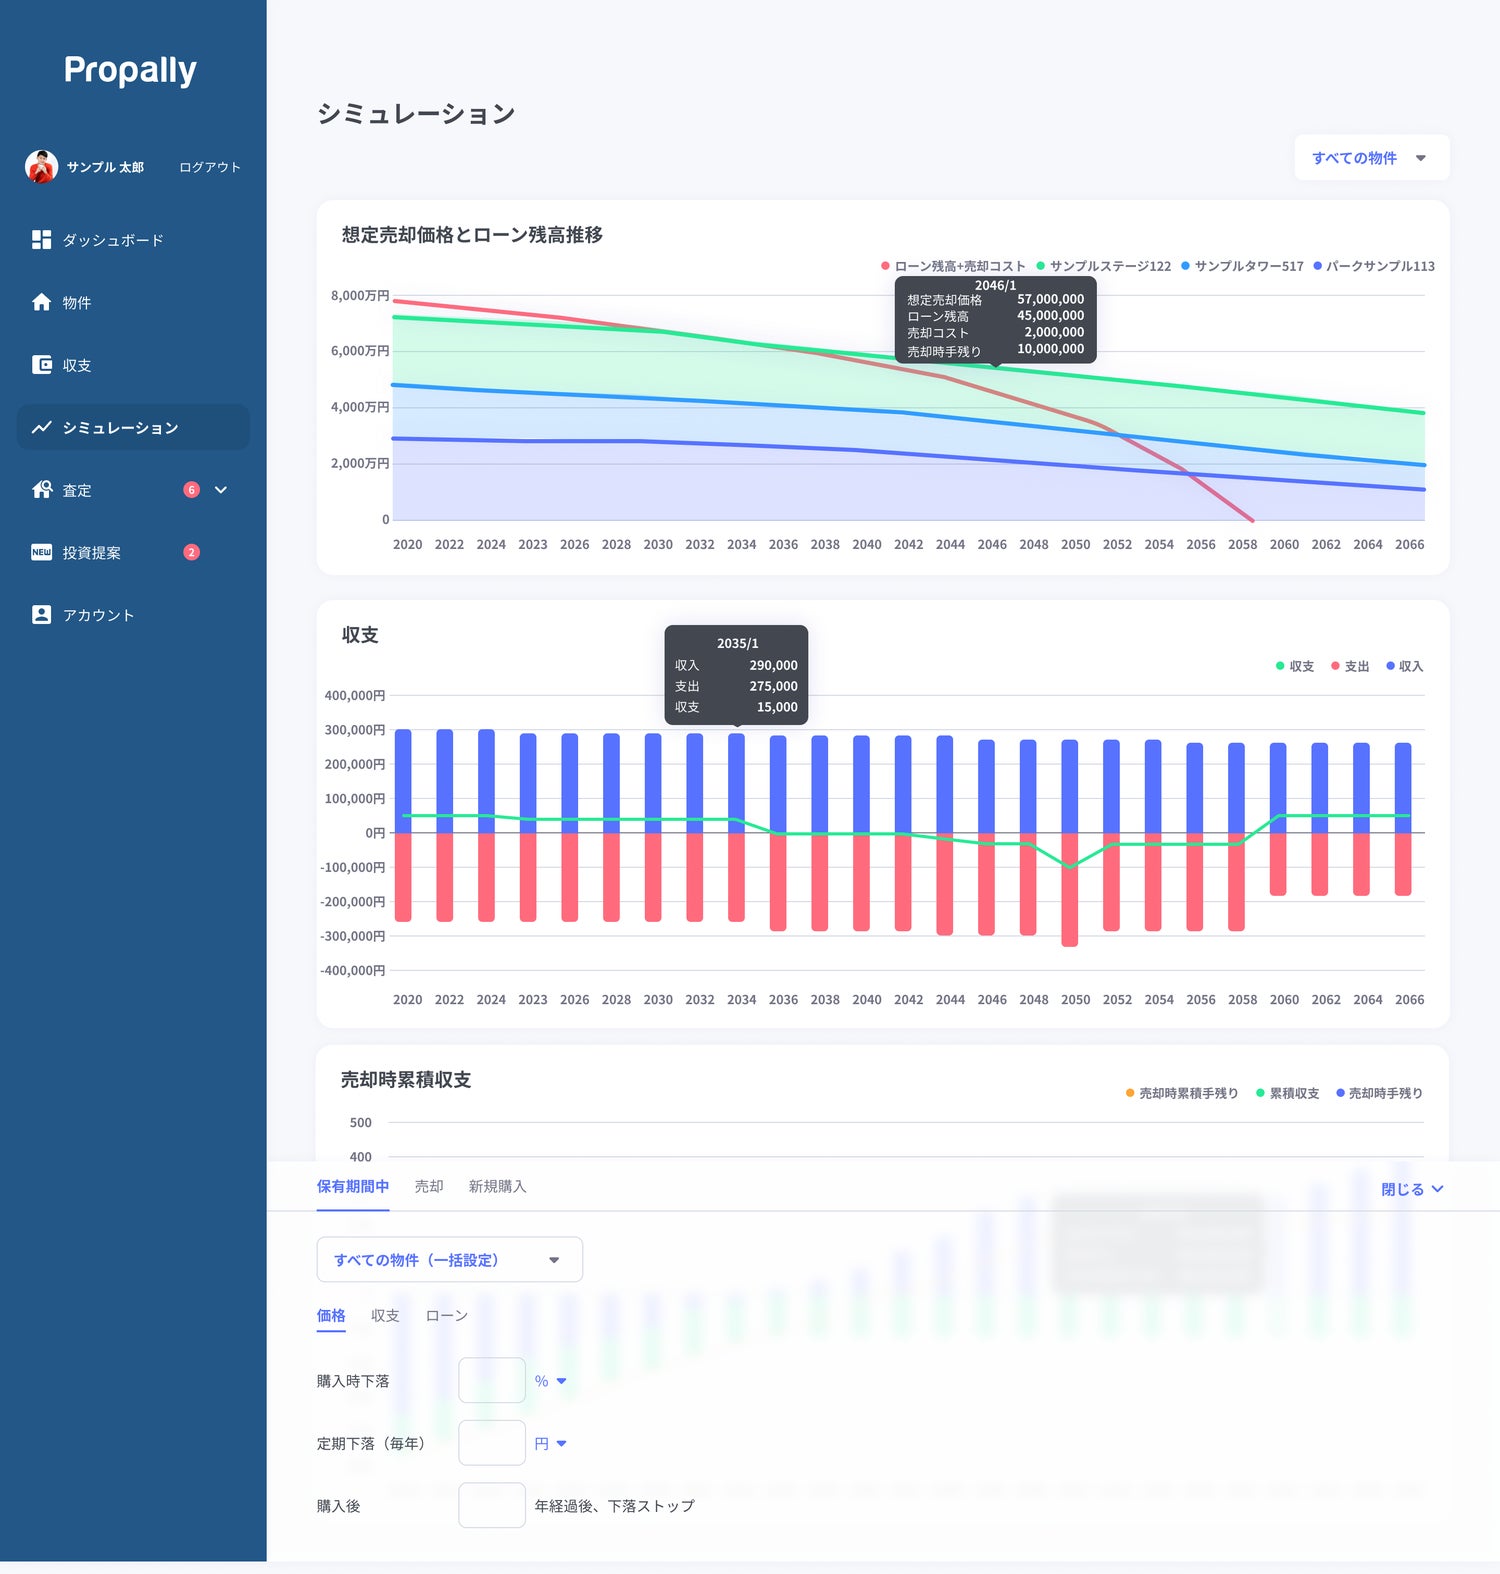Screen dimensions: 1500x1574
Task: Toggle ローン残高+売却コスト legend series
Action: click(x=952, y=266)
